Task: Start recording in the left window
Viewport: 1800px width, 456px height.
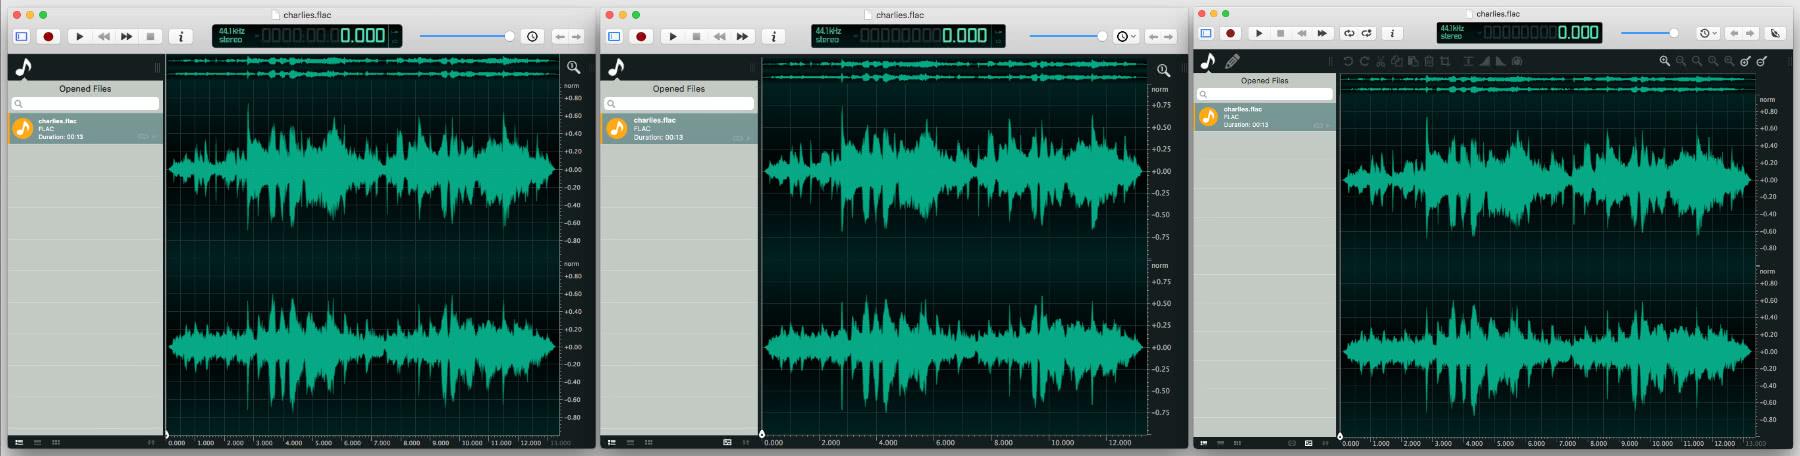Action: tap(48, 36)
